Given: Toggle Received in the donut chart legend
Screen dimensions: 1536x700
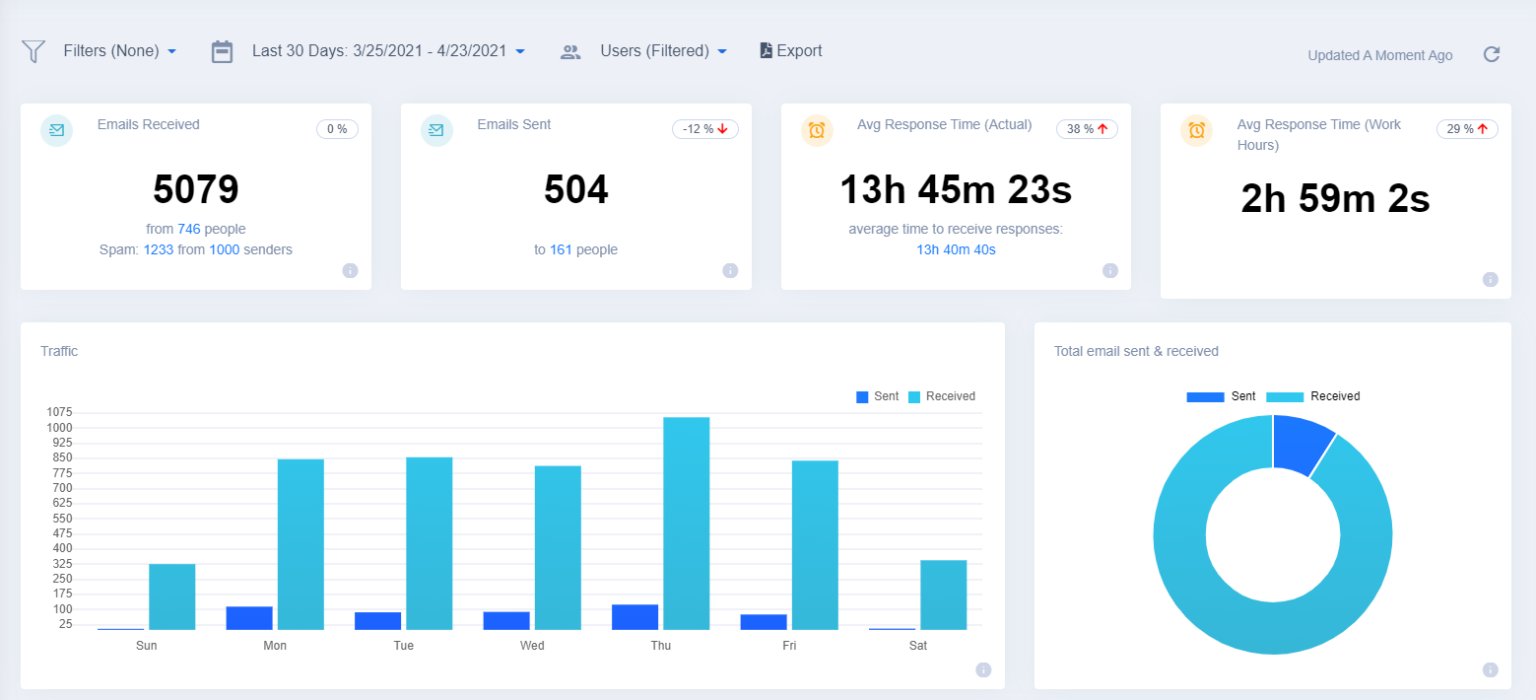Looking at the screenshot, I should (1313, 396).
